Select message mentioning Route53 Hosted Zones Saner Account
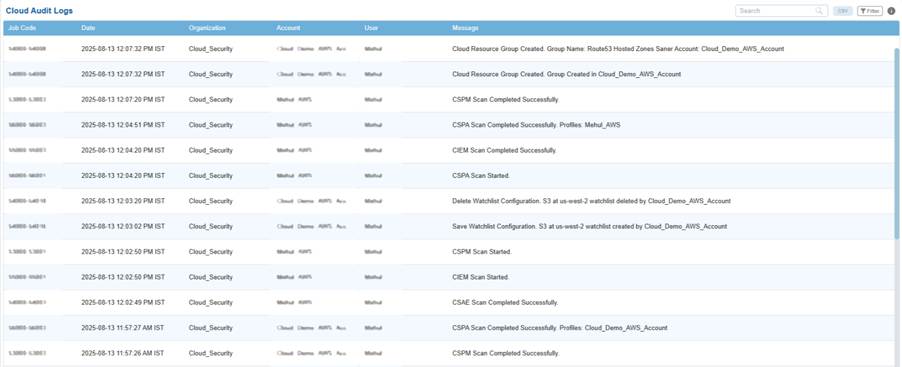902x367 pixels. [618, 49]
